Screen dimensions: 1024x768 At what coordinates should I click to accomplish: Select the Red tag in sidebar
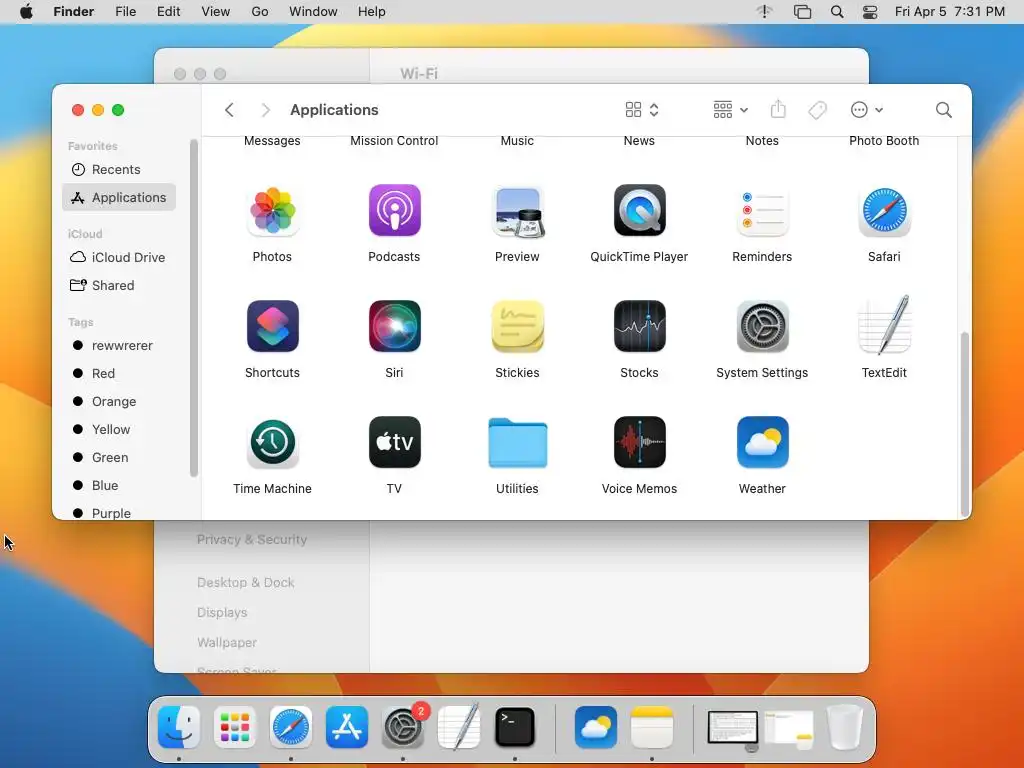(119, 374)
